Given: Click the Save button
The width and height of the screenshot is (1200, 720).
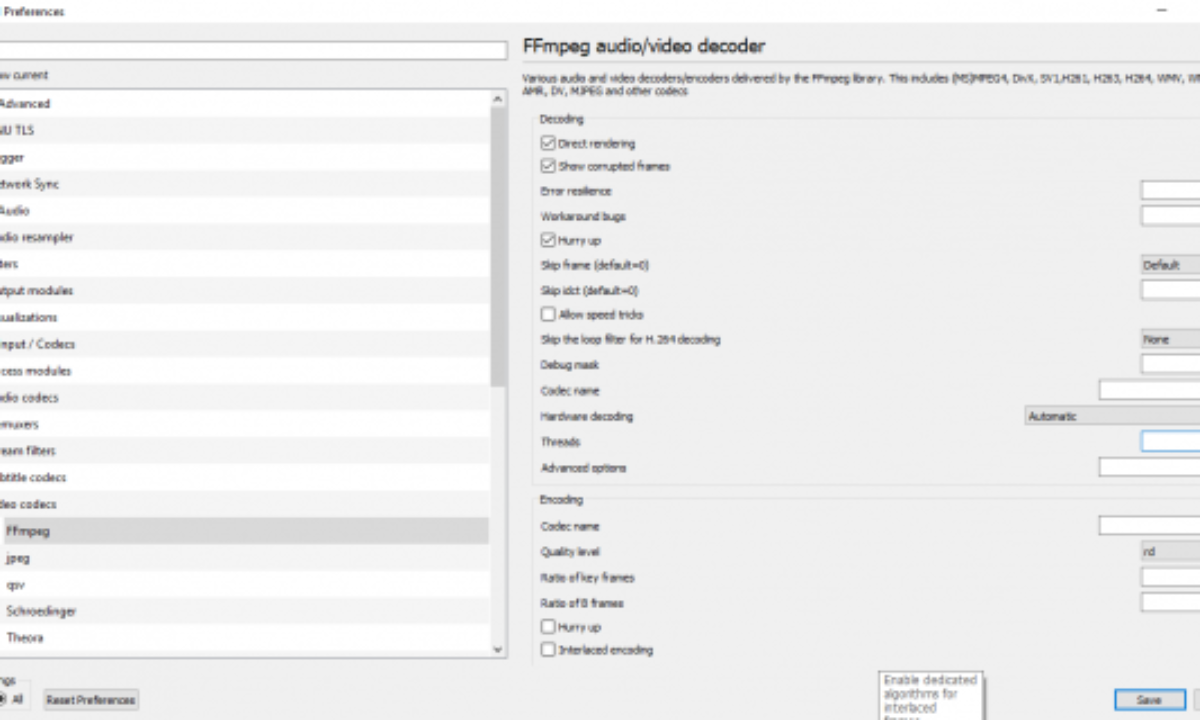Looking at the screenshot, I should pyautogui.click(x=1149, y=700).
